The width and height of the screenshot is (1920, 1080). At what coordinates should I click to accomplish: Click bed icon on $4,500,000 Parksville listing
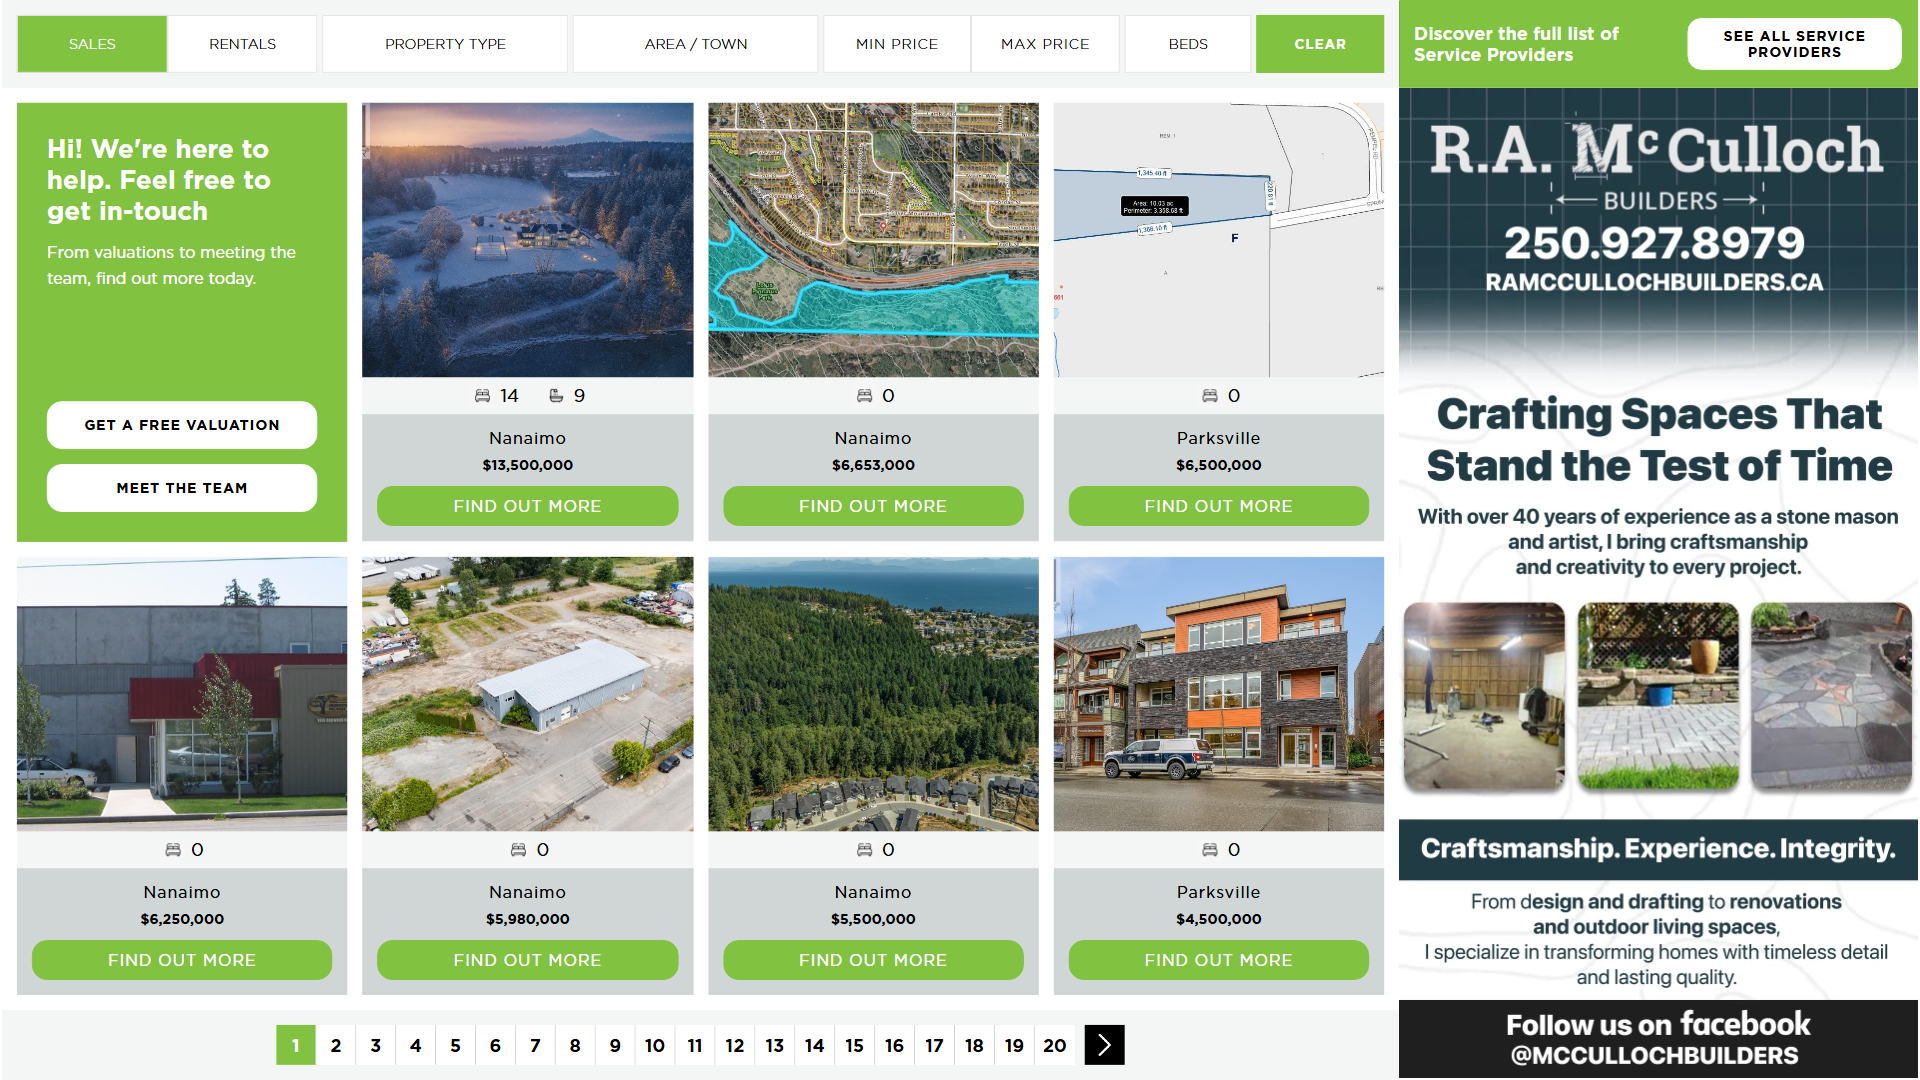pyautogui.click(x=1209, y=850)
